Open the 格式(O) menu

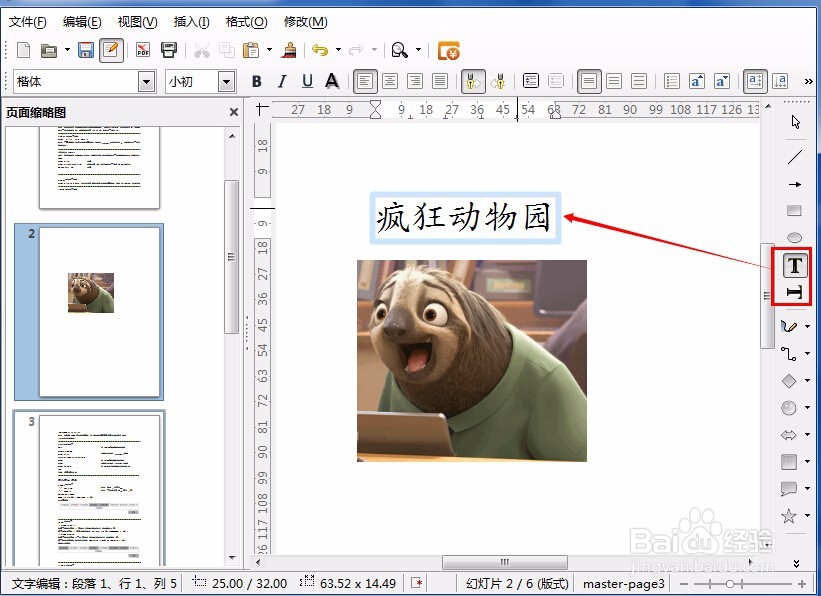point(246,22)
